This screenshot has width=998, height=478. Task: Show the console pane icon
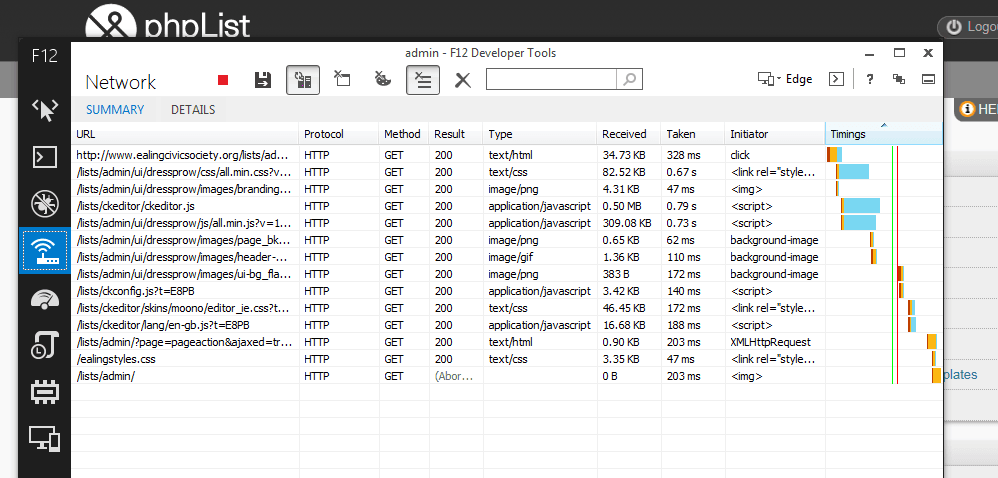coord(836,79)
